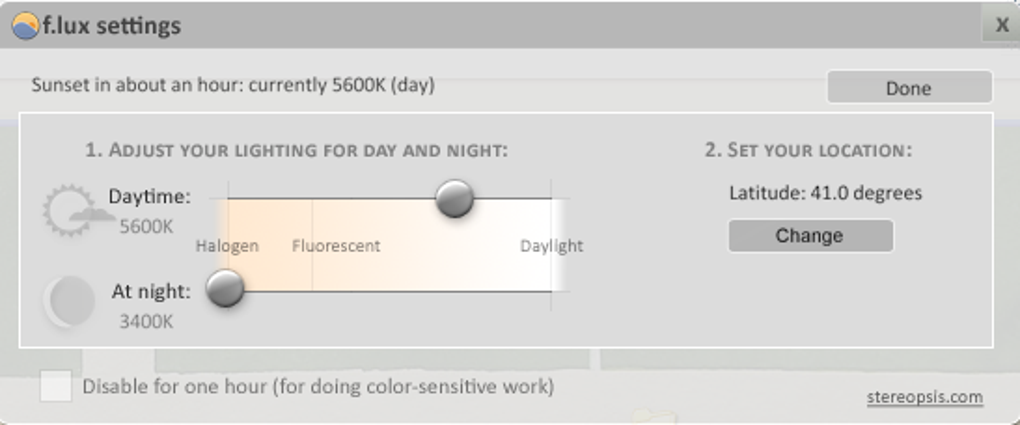Click the At night 3400K temperature value
Viewport: 1020px width, 425px height.
pos(147,322)
